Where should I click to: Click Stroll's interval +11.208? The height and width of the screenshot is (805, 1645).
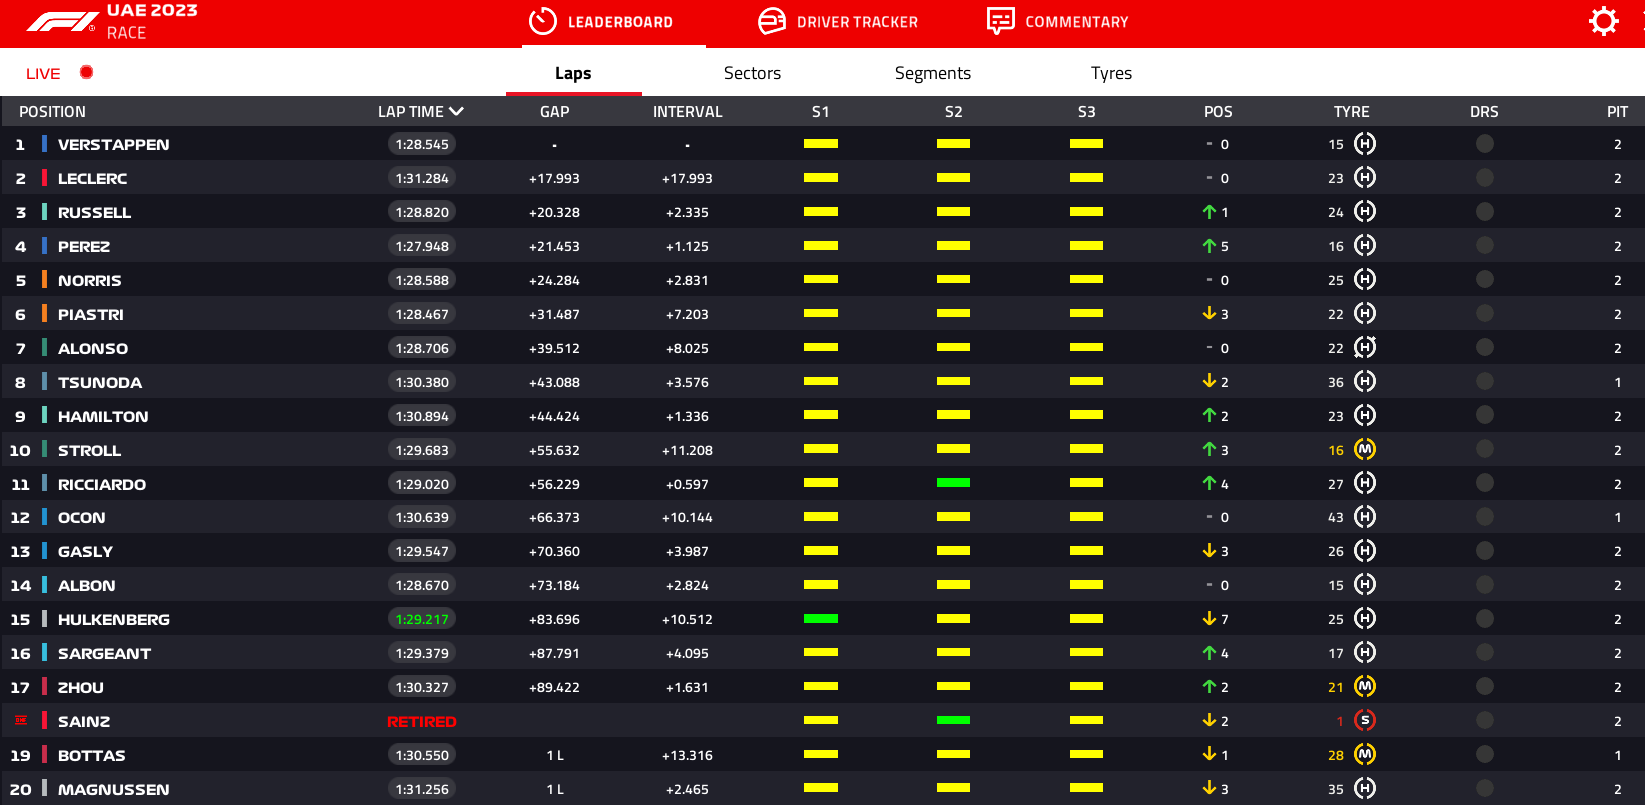(x=687, y=450)
